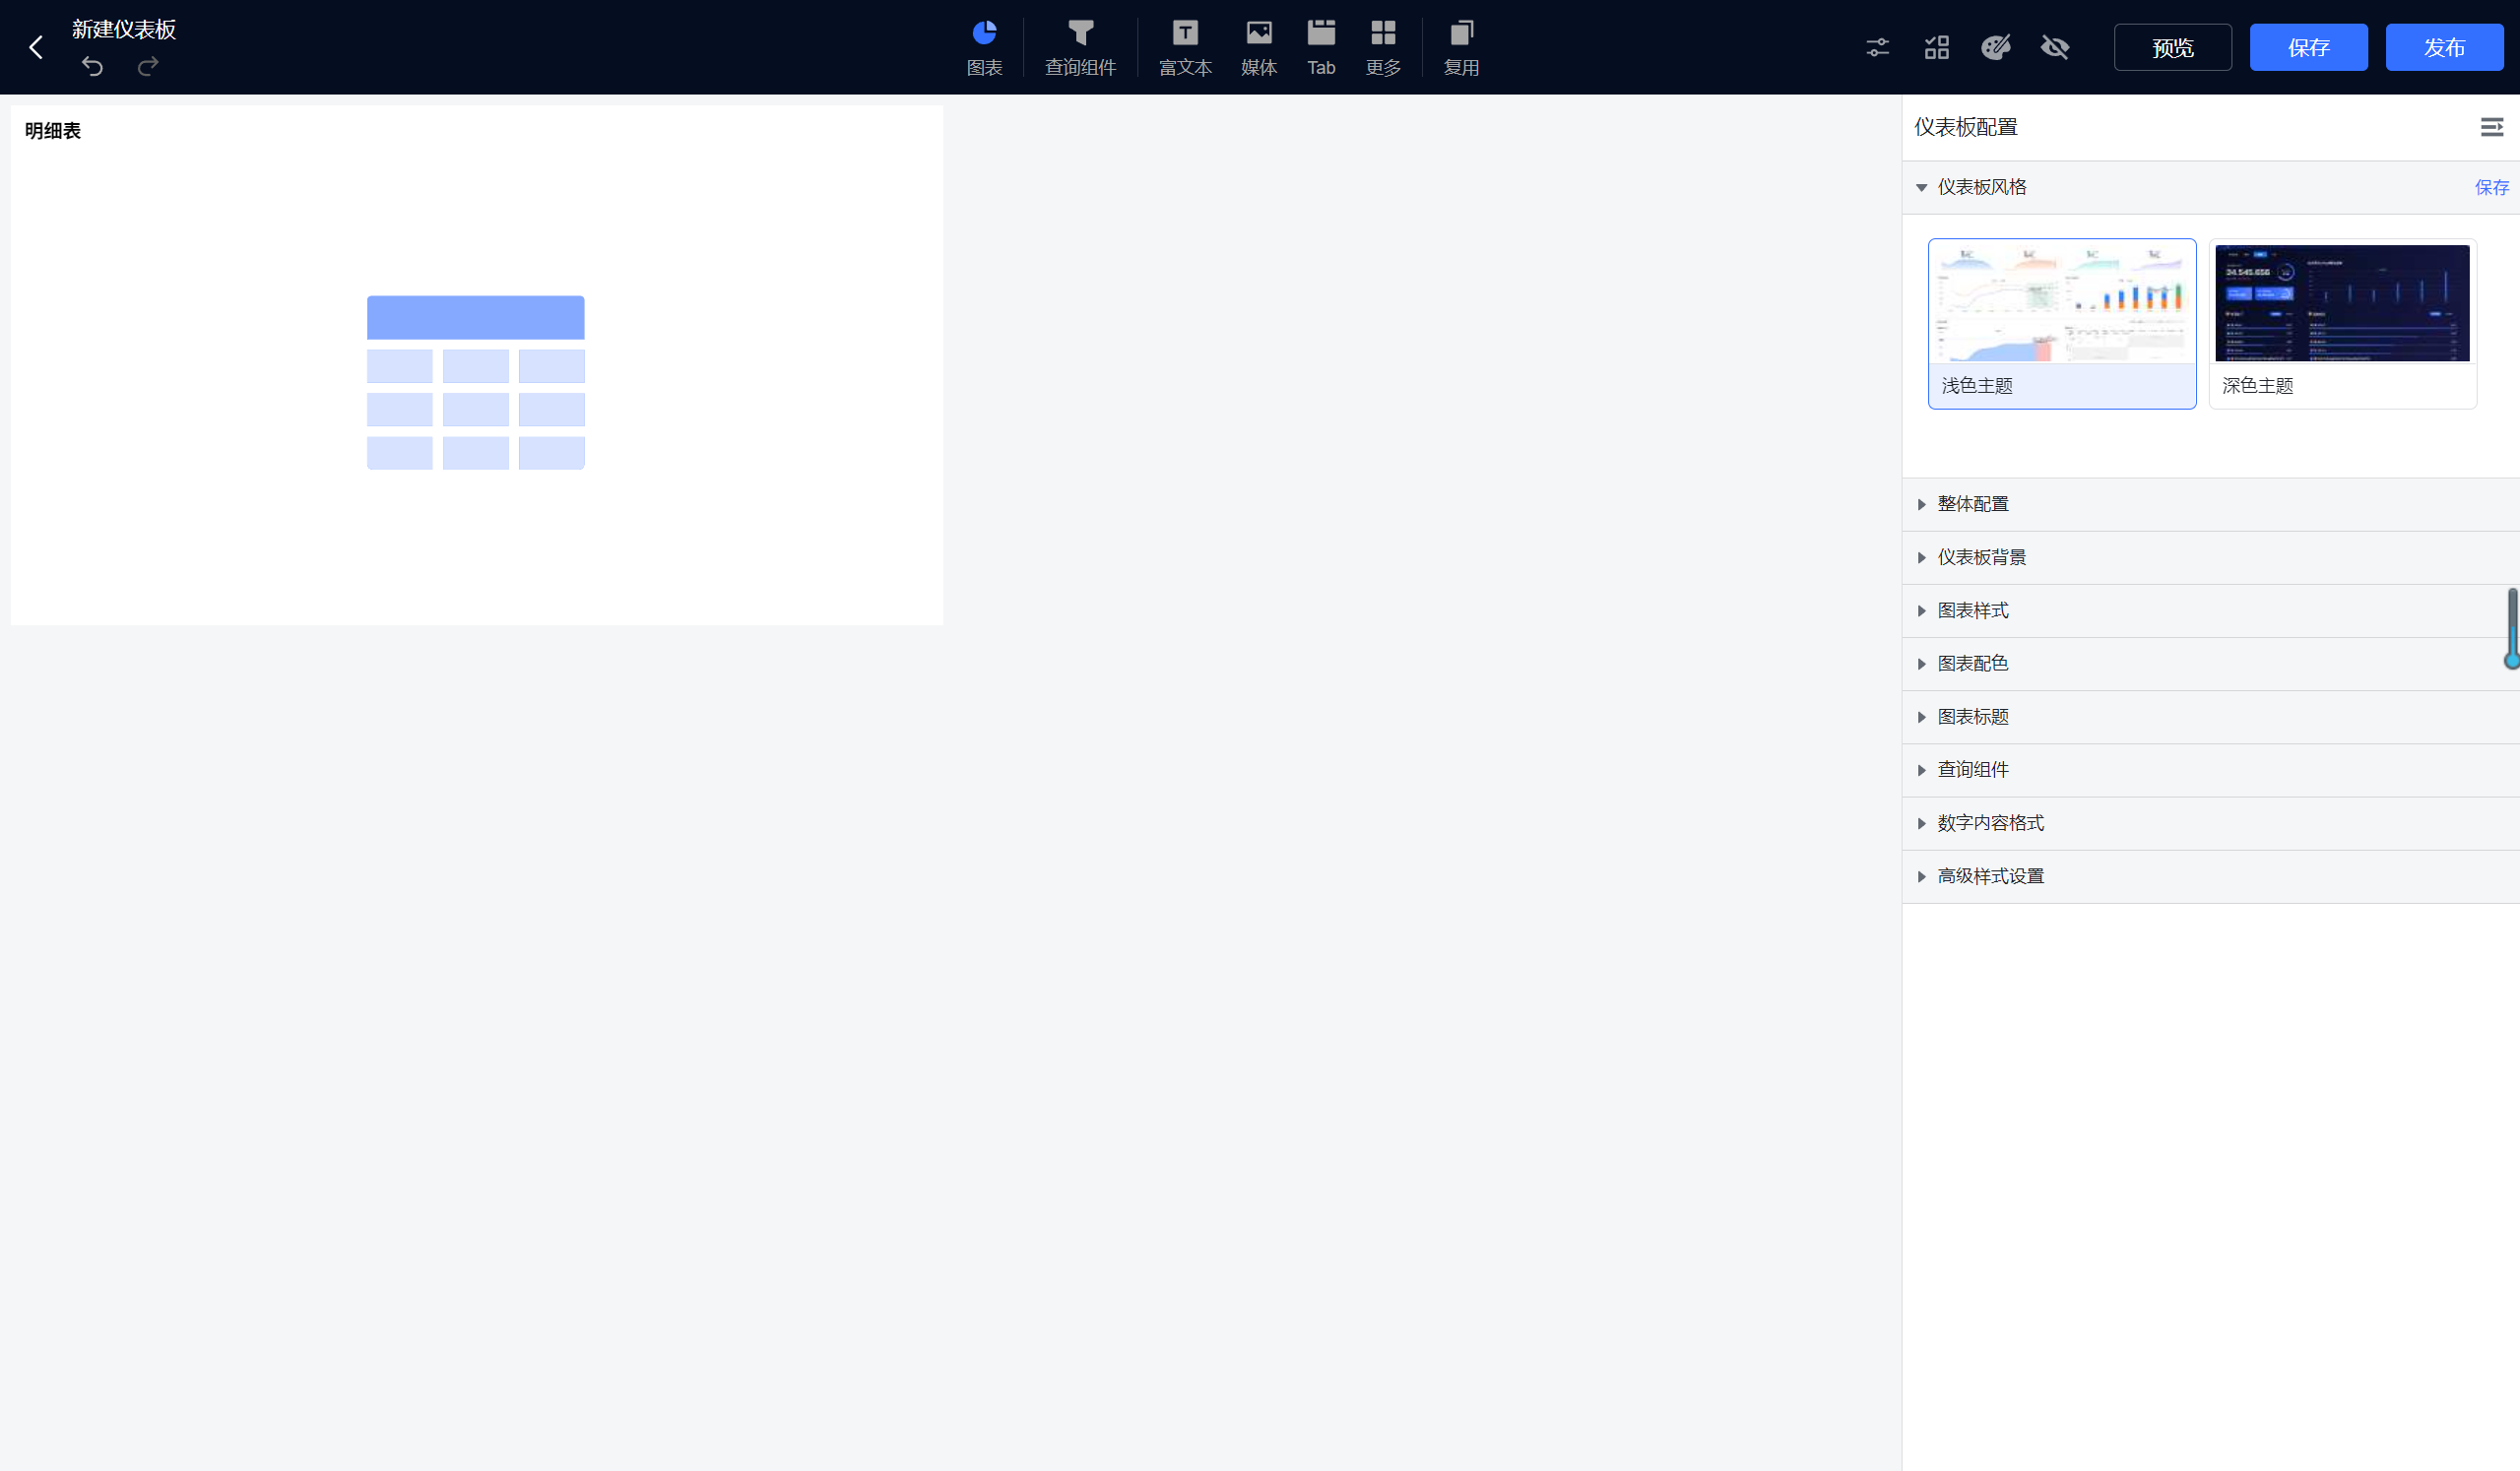Insert a 富文本 rich text component
The width and height of the screenshot is (2520, 1471).
pos(1185,46)
